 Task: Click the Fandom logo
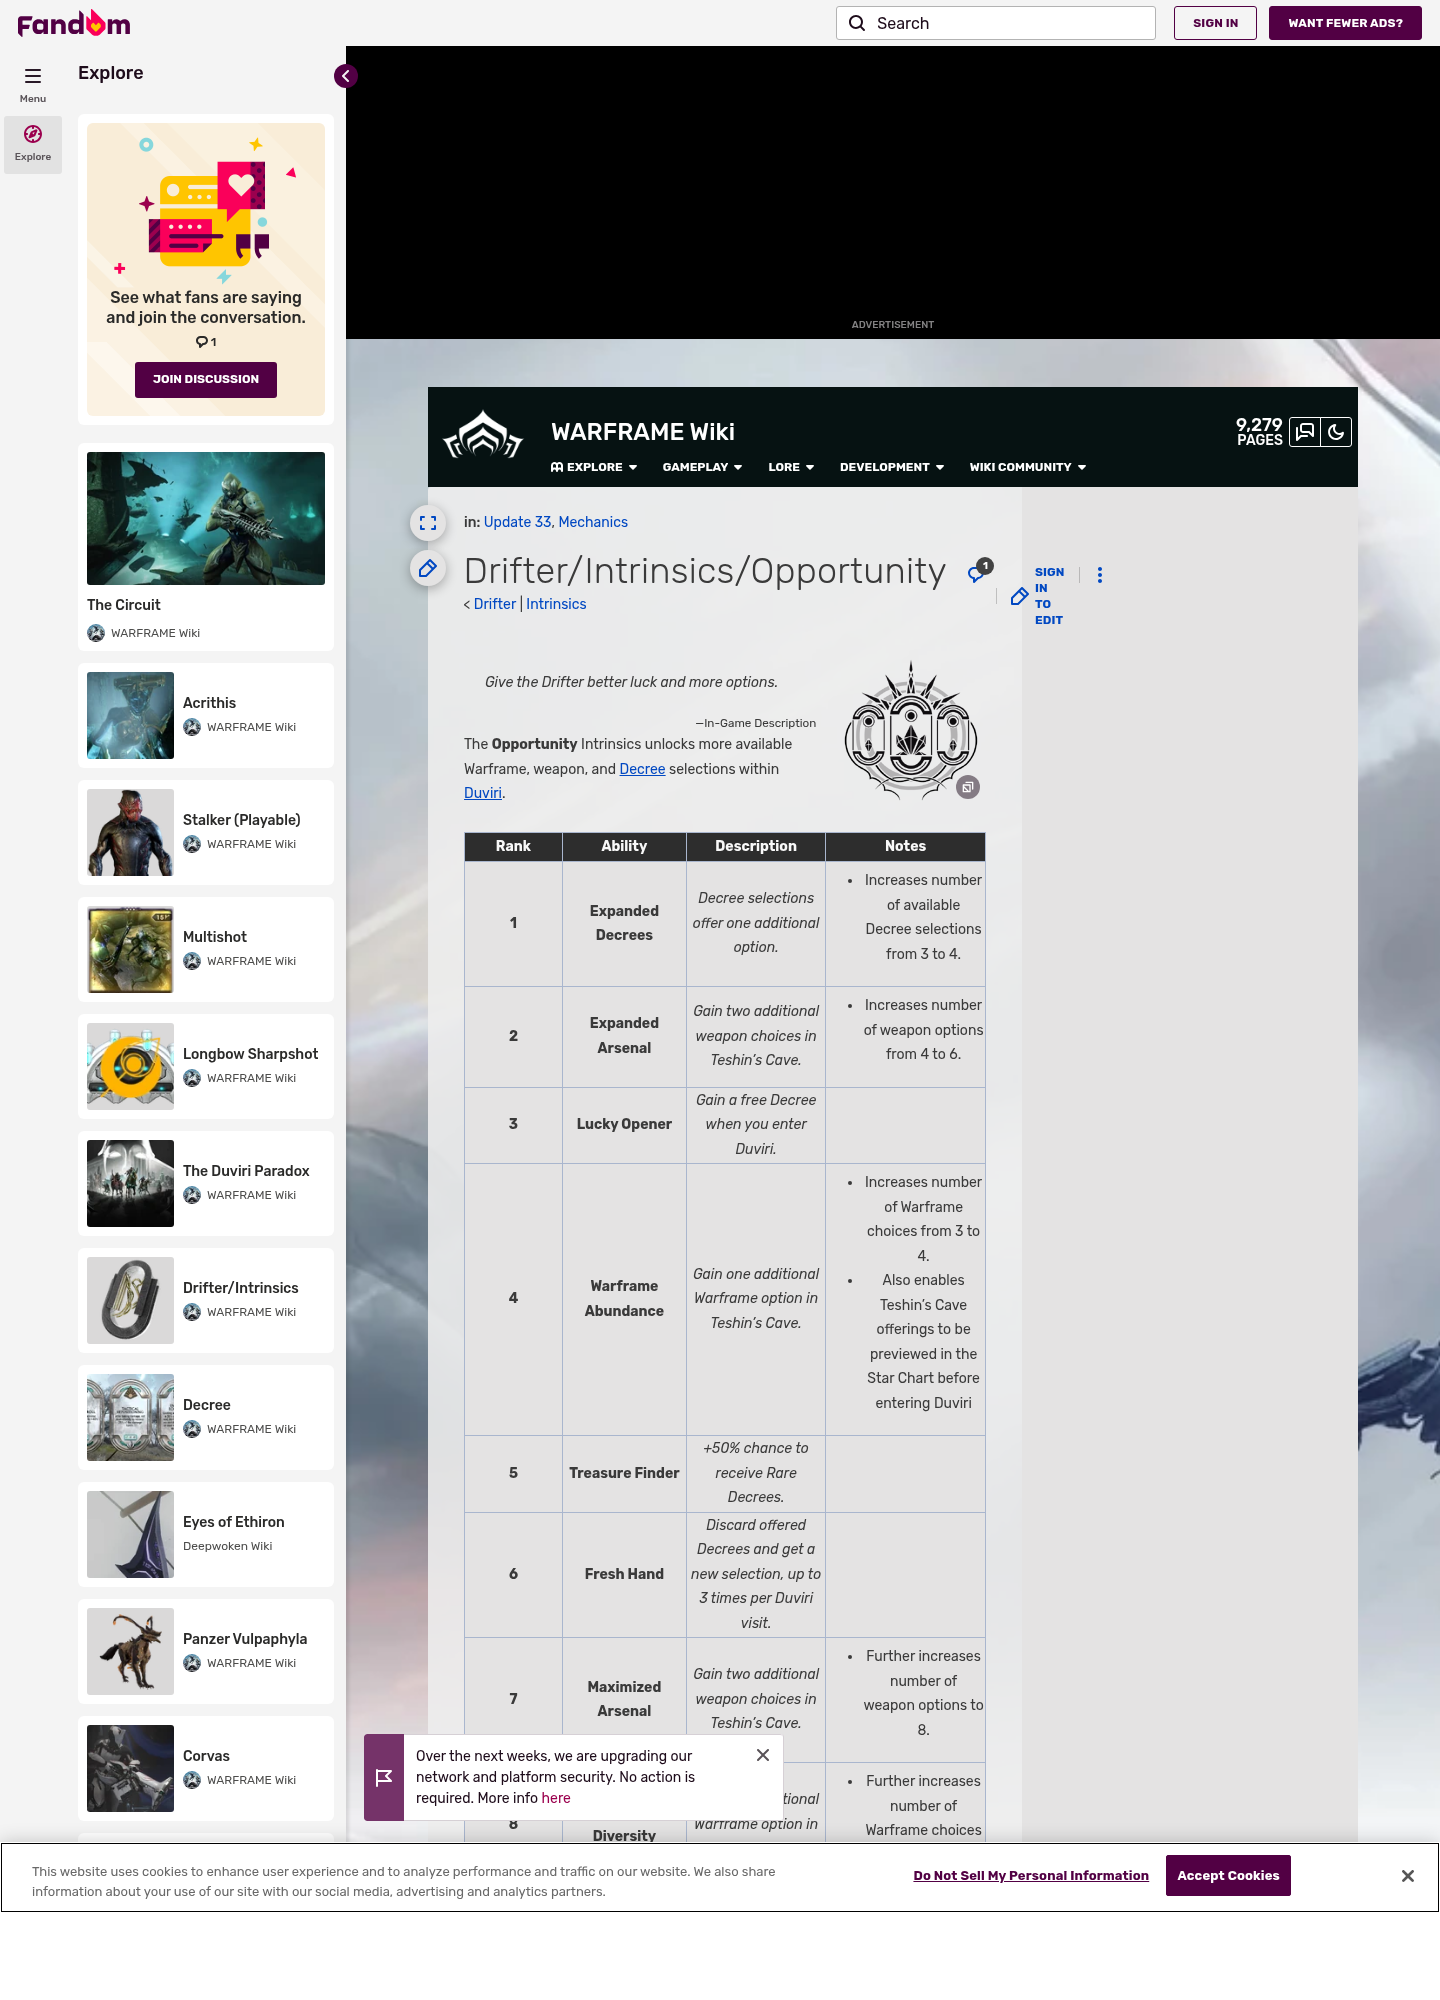pos(74,23)
